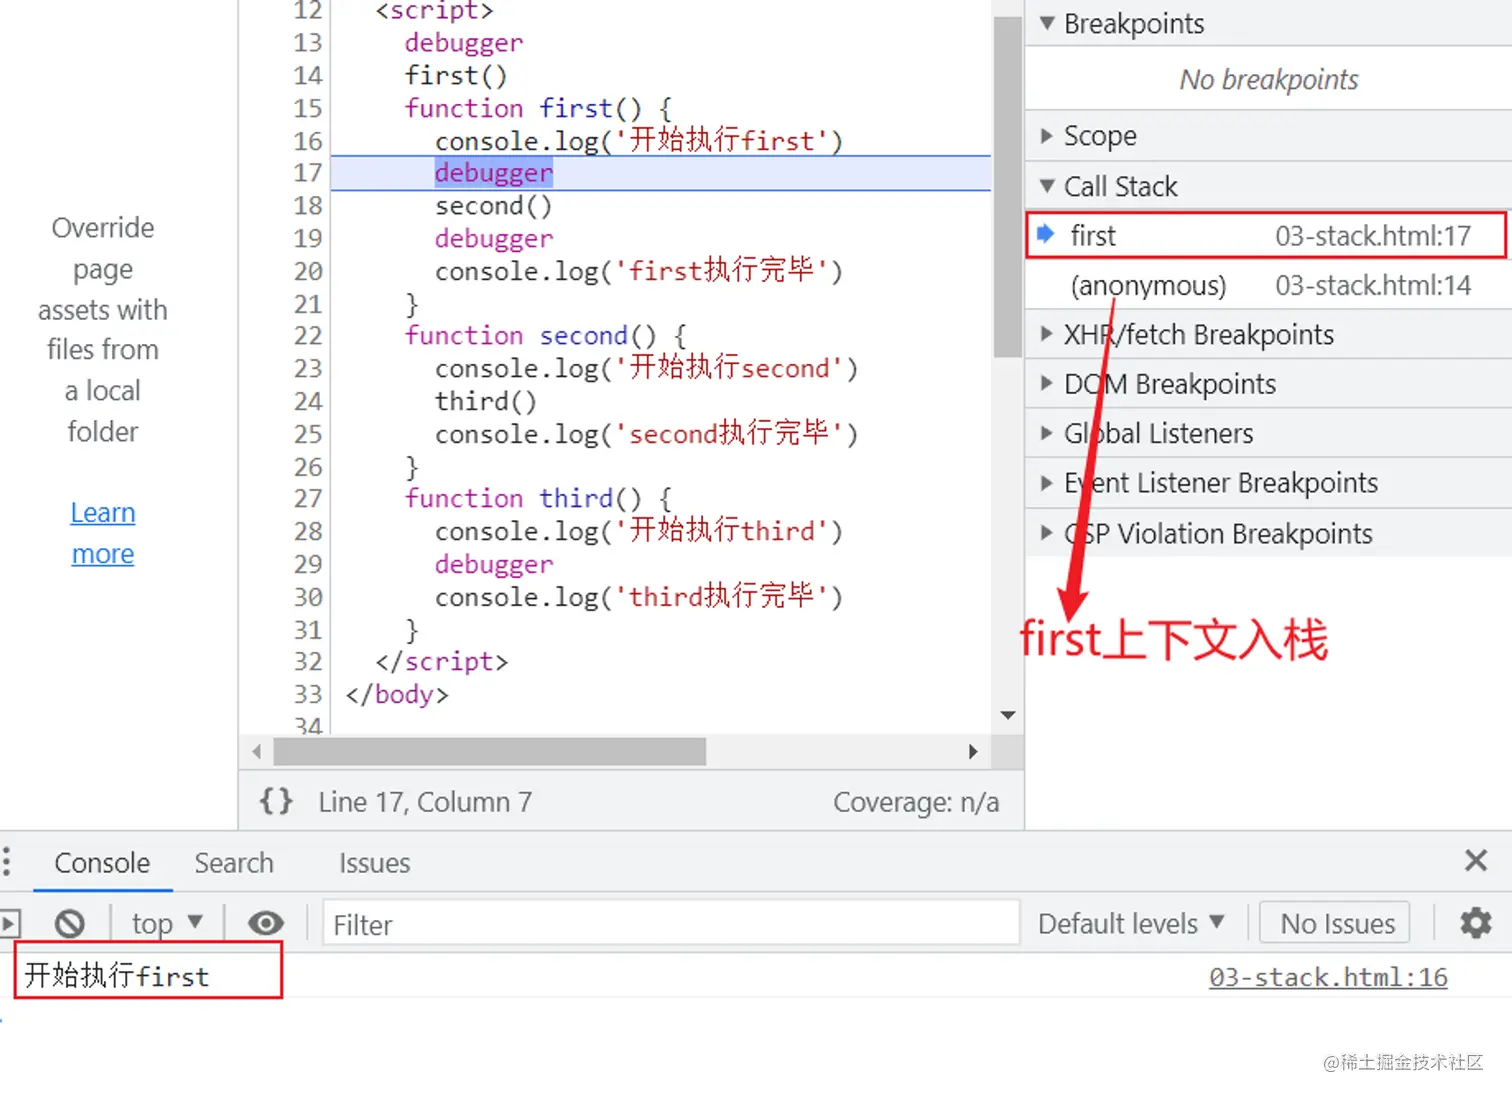Close the console drawer with the X
The width and height of the screenshot is (1512, 1101).
(x=1475, y=860)
